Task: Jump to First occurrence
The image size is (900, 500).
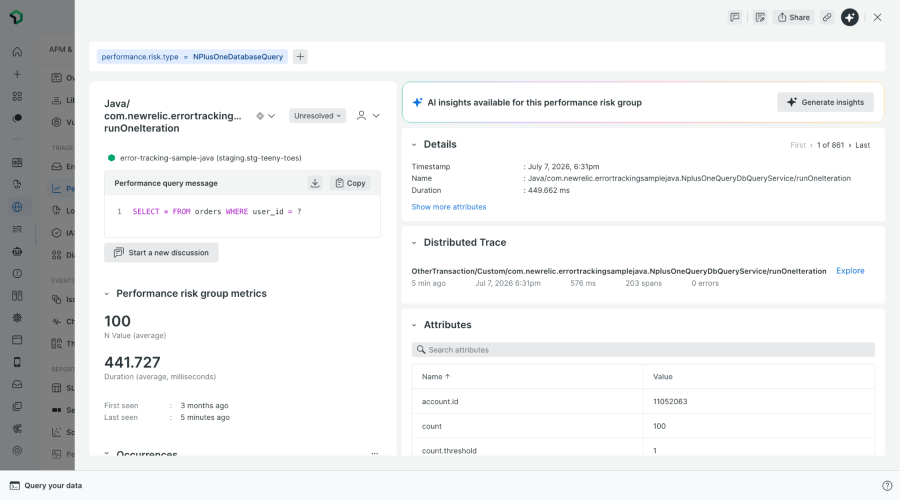Action: [x=798, y=145]
